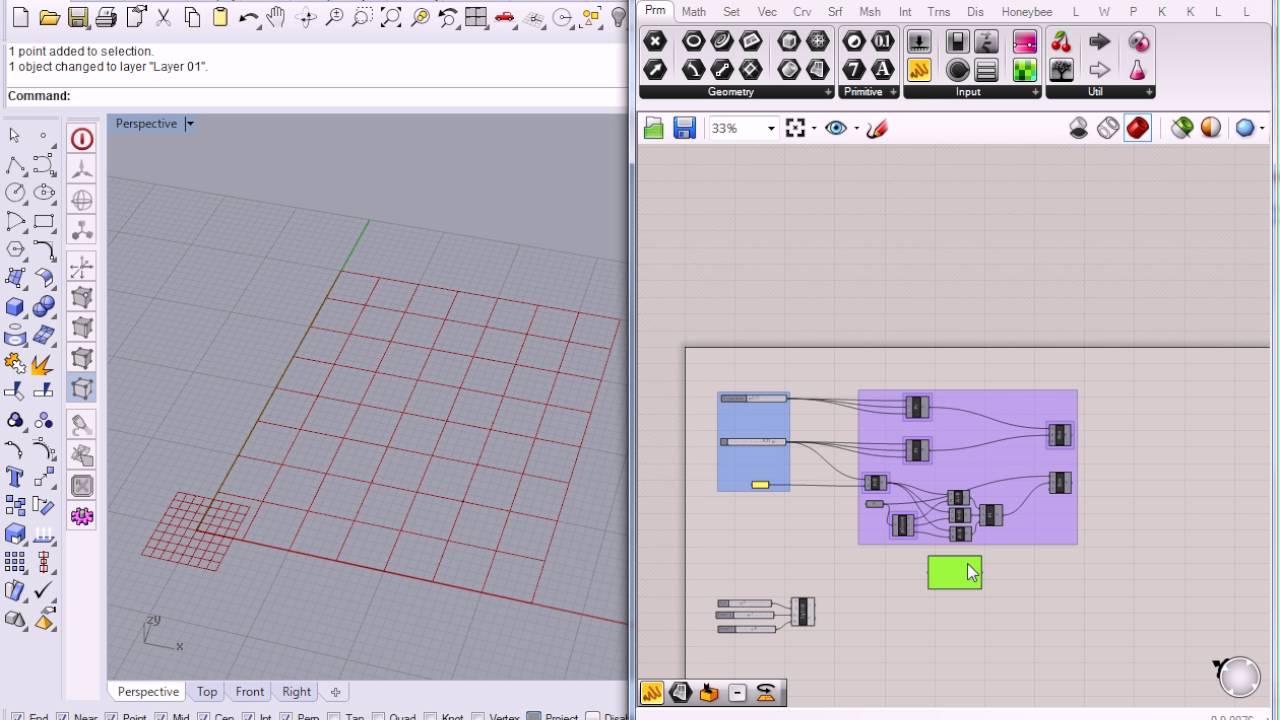Click the top slider in blue group
The width and height of the screenshot is (1280, 720).
click(x=754, y=398)
